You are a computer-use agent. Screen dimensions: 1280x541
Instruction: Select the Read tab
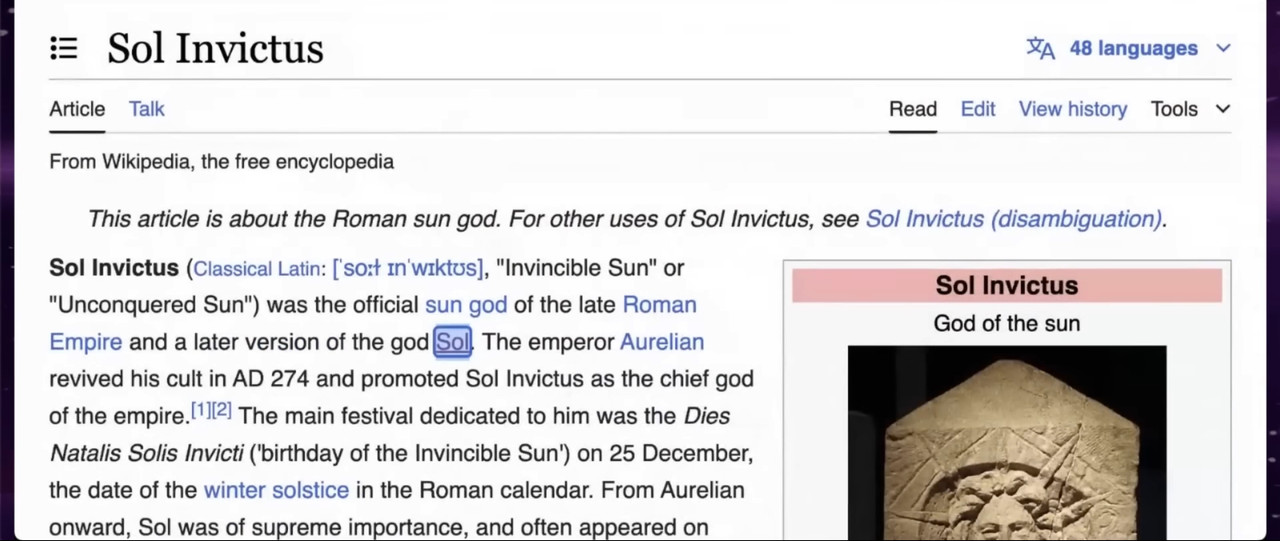coord(913,109)
